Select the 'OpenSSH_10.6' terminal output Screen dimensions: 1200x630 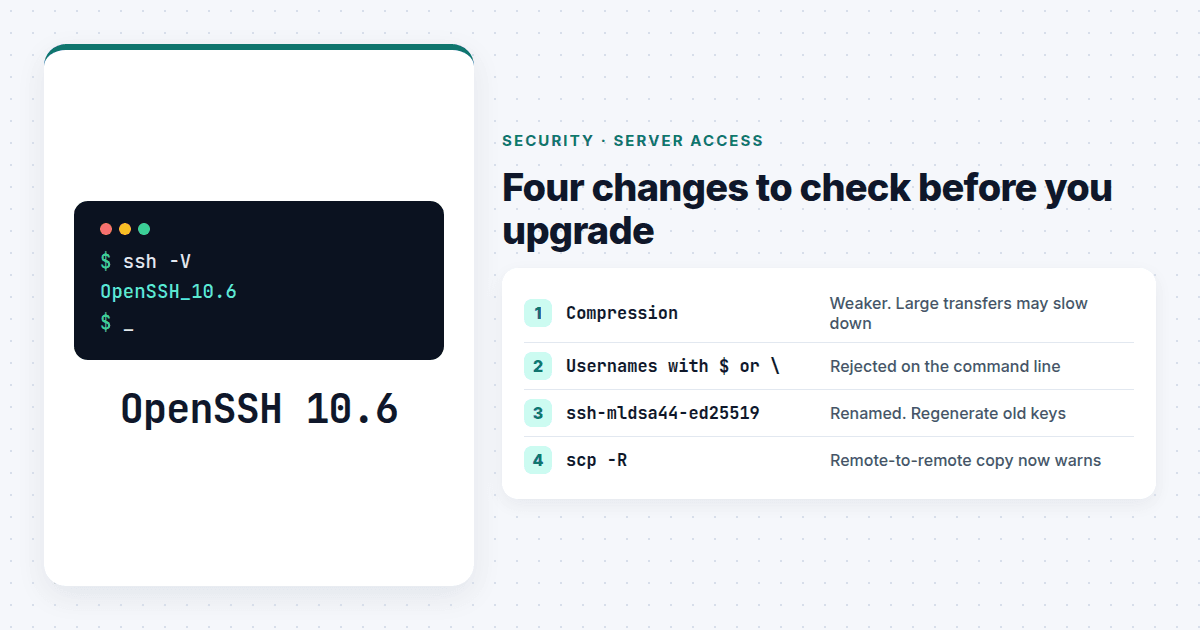168,292
